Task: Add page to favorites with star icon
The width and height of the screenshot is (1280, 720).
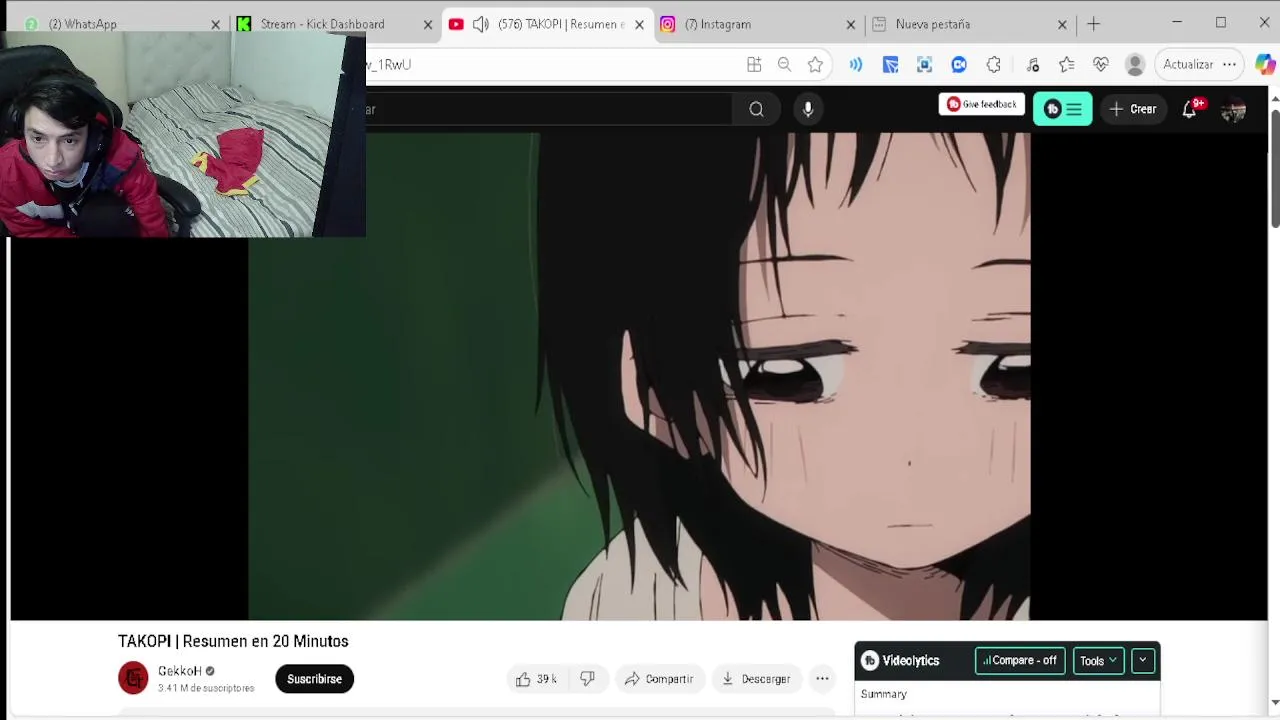Action: [816, 65]
